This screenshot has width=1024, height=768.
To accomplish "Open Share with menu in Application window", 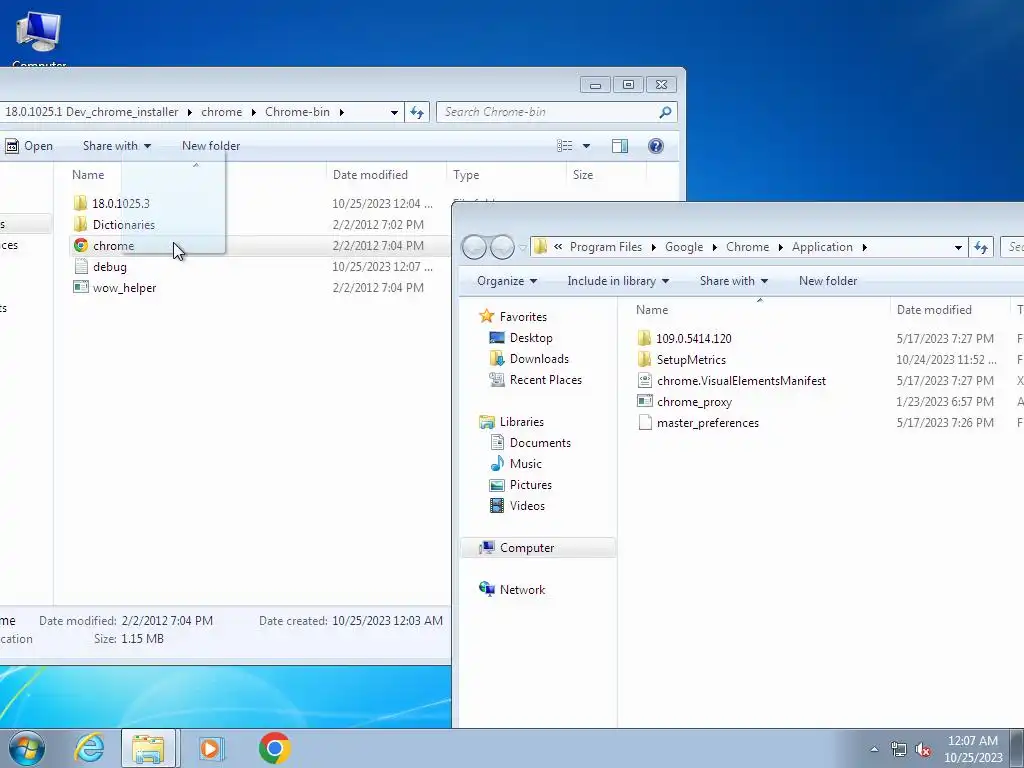I will click(x=733, y=281).
